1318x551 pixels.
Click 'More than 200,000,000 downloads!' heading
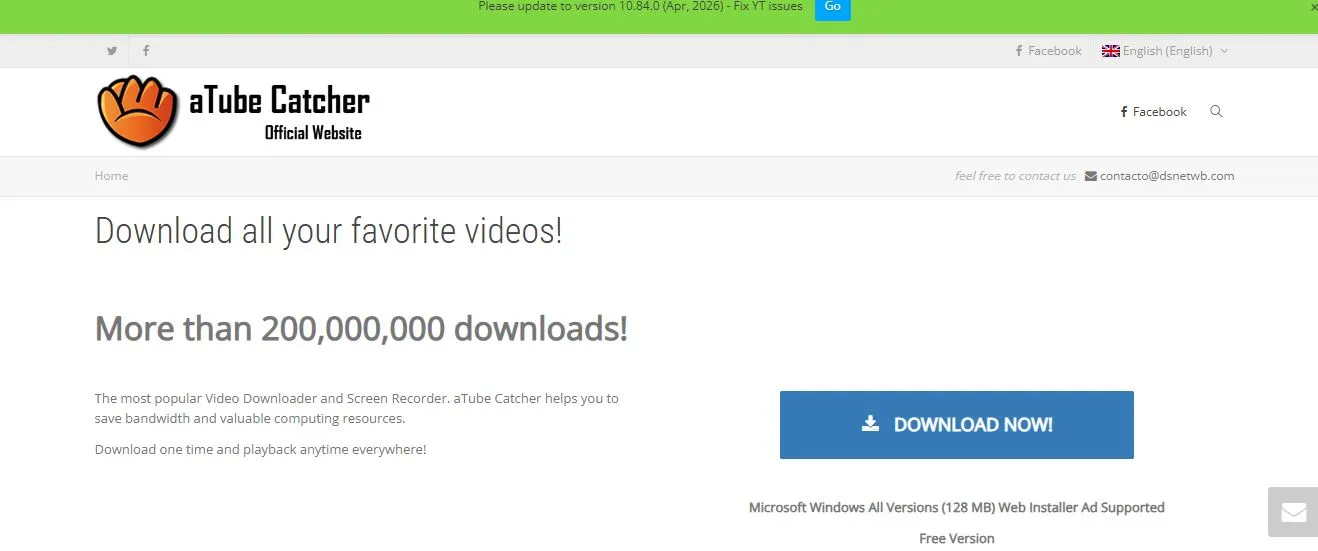pyautogui.click(x=361, y=328)
